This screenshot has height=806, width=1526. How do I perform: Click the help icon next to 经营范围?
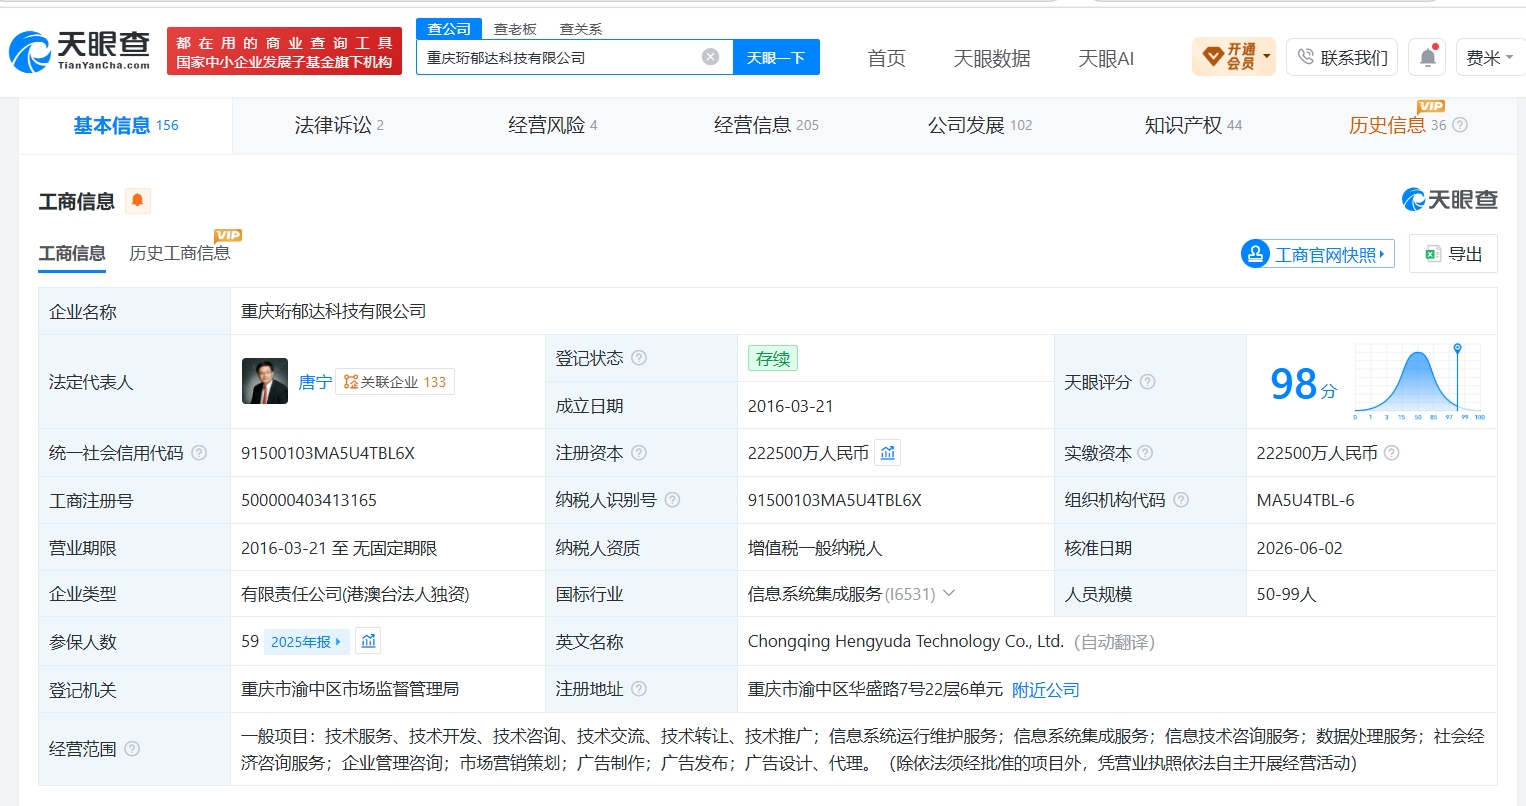(132, 749)
